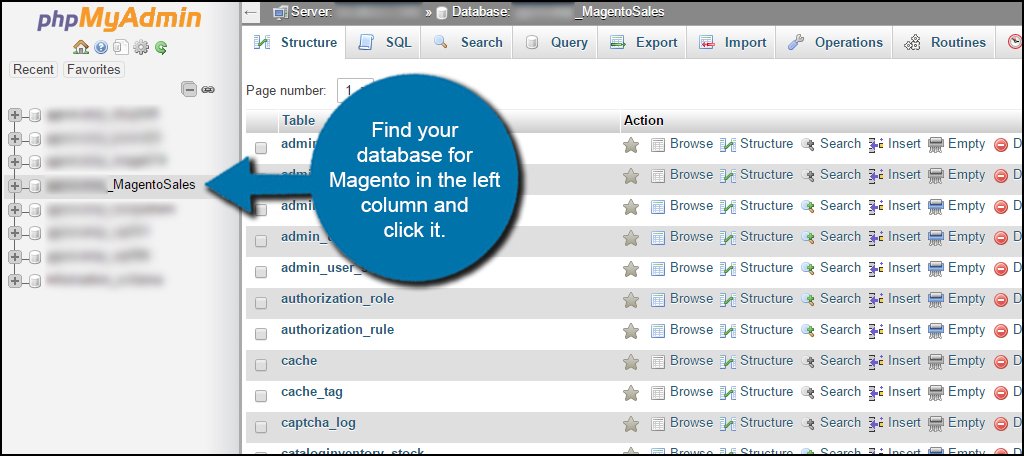
Task: Open the blue question mark documentation icon
Action: (x=101, y=47)
